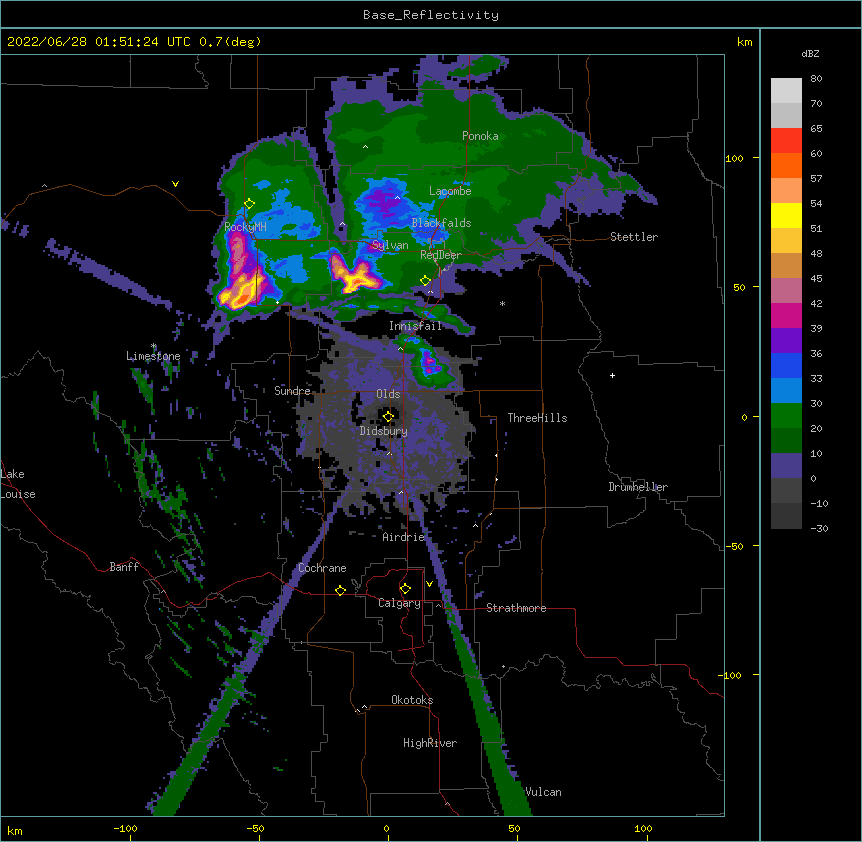Screen dimensions: 862x842
Task: Select the RedDeer city label
Action: pos(441,255)
